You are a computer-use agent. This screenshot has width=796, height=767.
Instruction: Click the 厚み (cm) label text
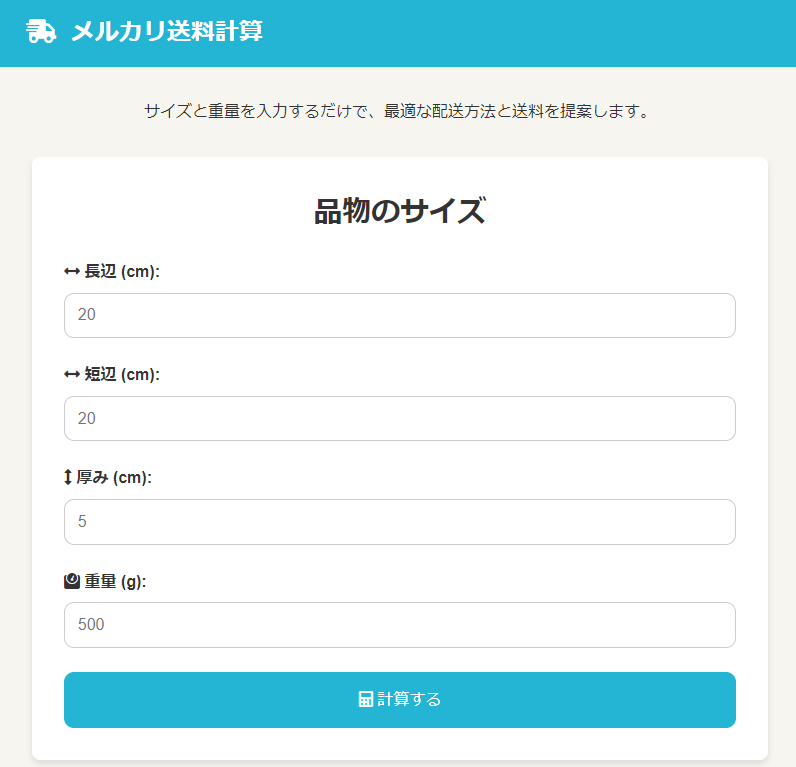[x=114, y=477]
